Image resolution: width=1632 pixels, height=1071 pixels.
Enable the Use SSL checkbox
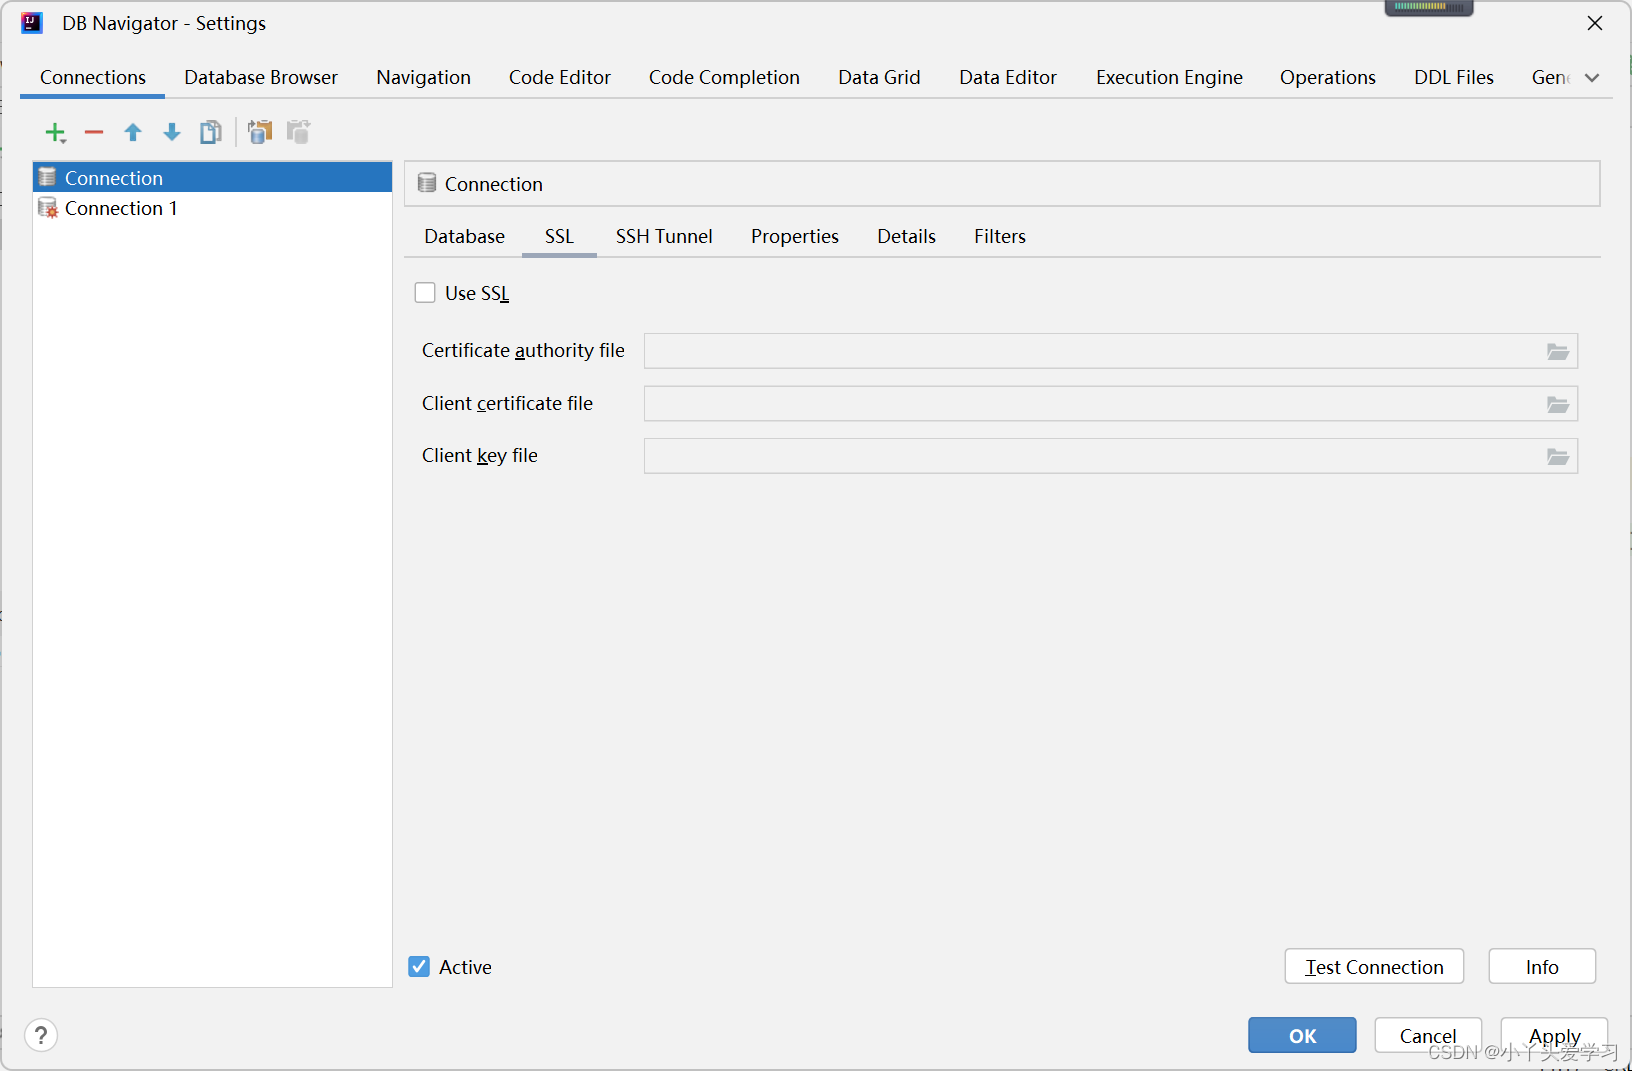pos(425,293)
